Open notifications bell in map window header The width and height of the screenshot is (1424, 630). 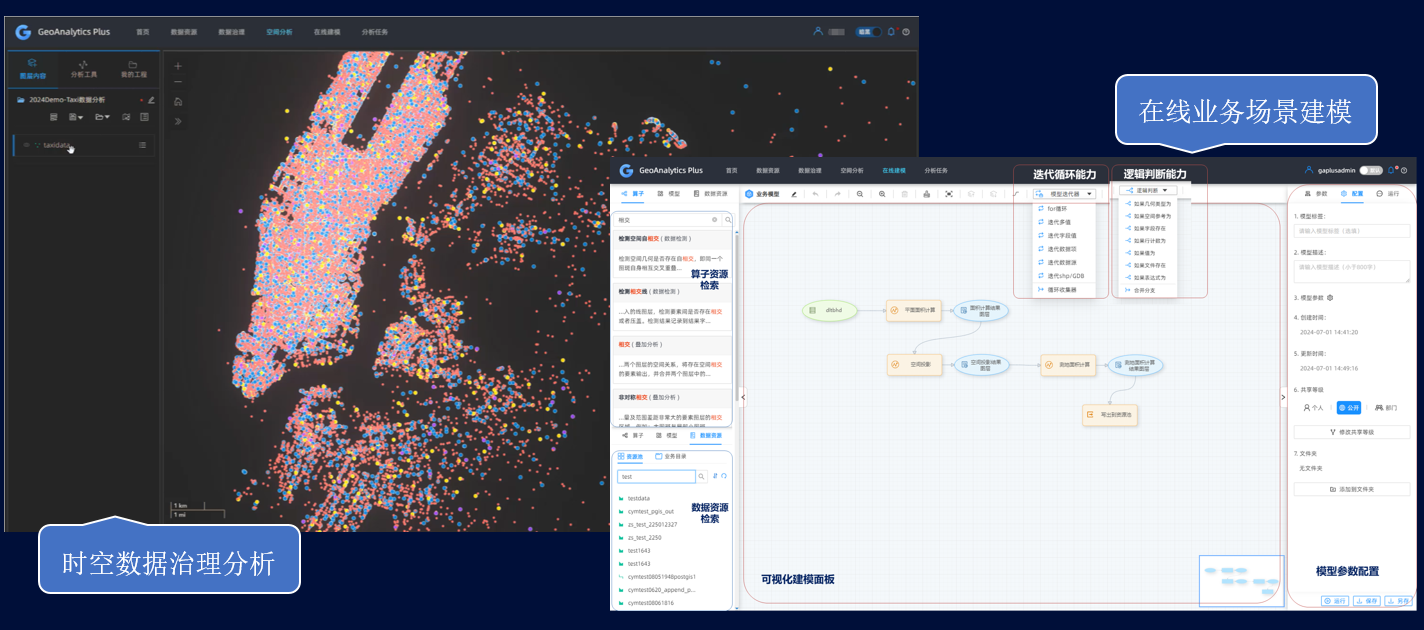point(891,32)
